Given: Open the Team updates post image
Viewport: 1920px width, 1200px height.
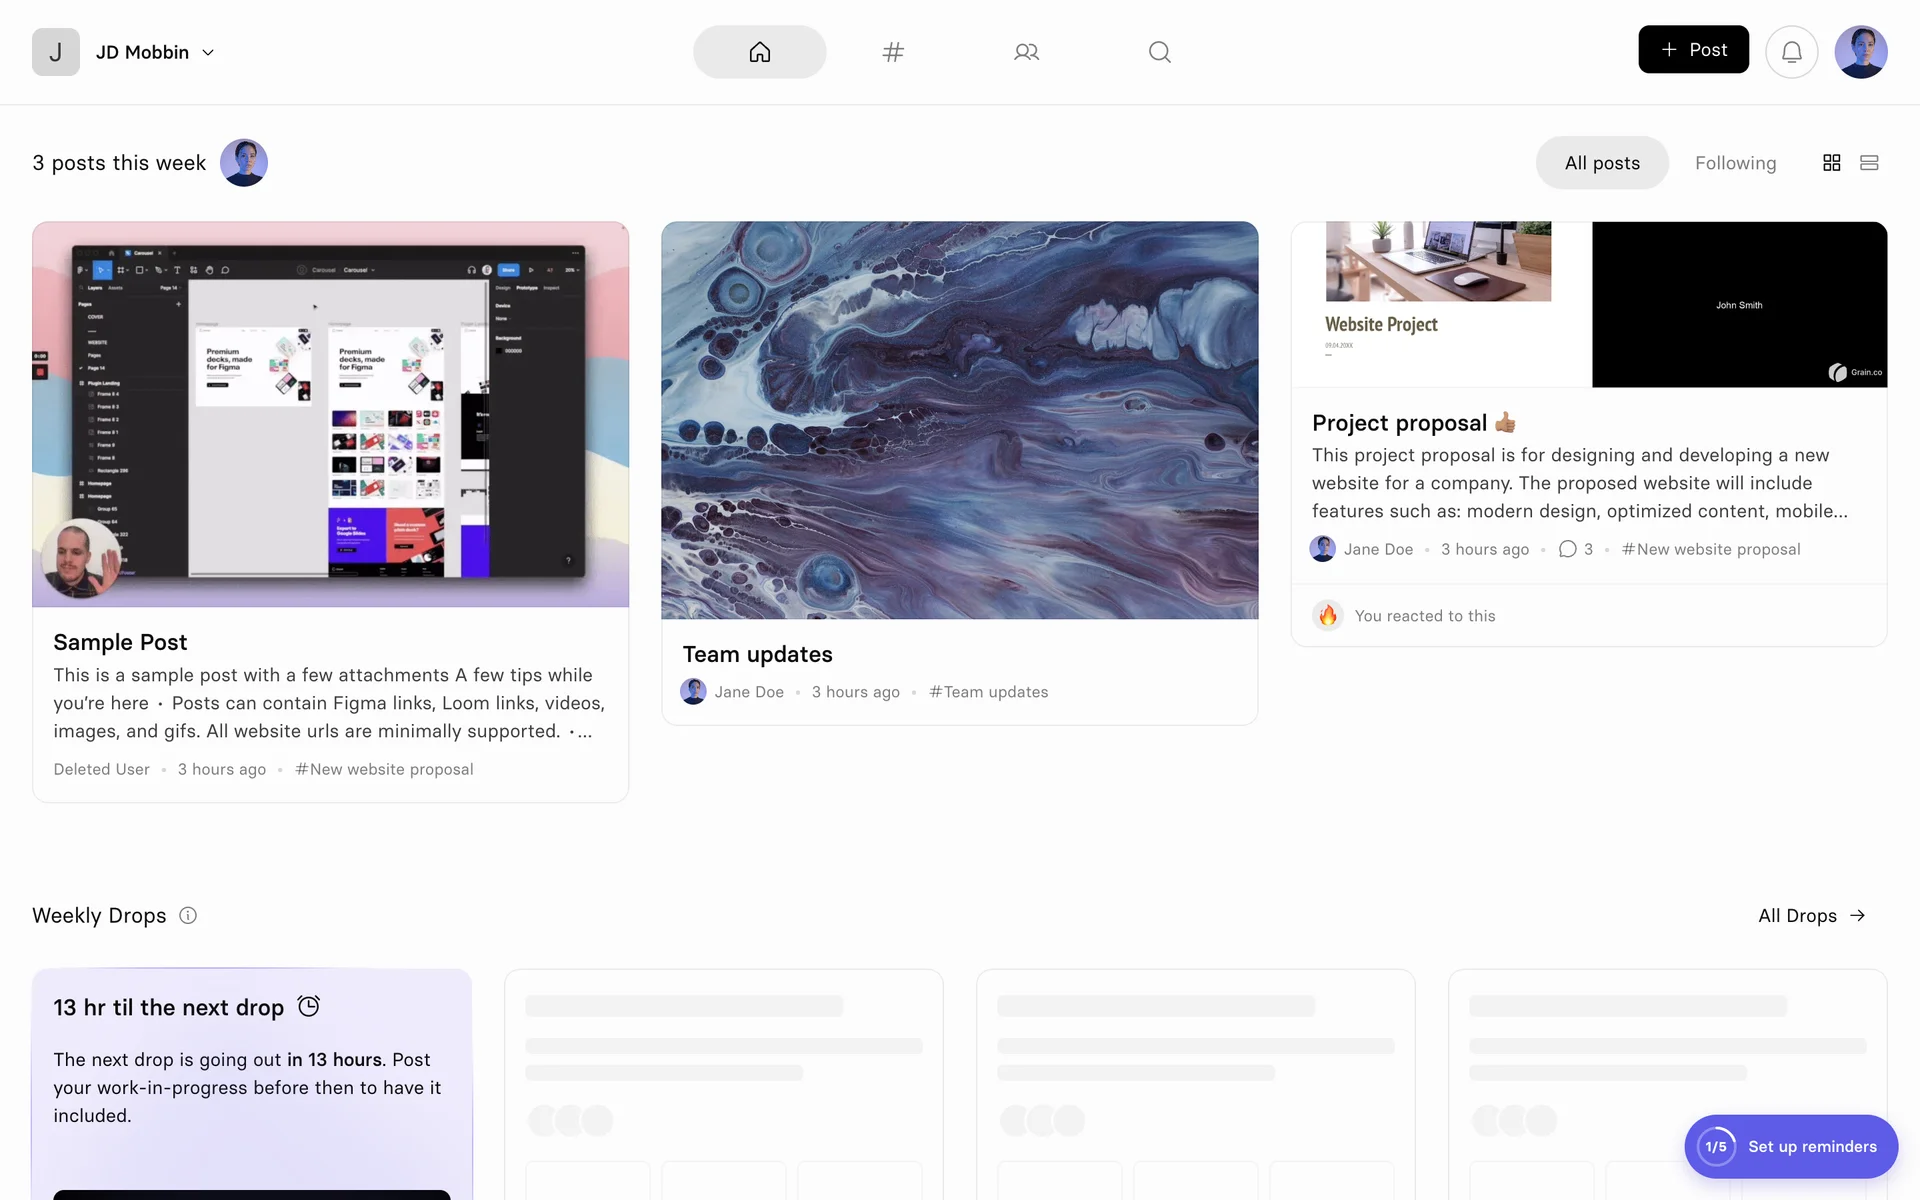Looking at the screenshot, I should pyautogui.click(x=959, y=420).
